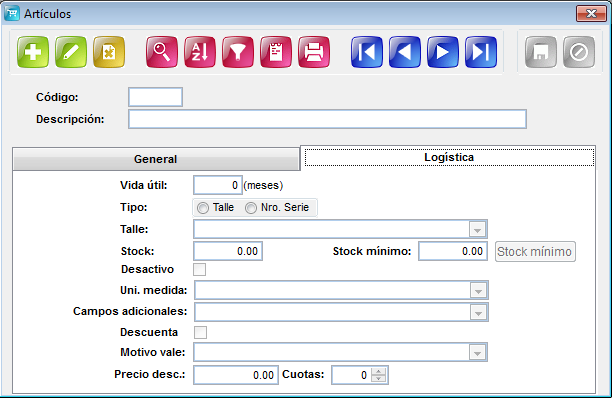Click the Stock mínimo button

point(535,252)
